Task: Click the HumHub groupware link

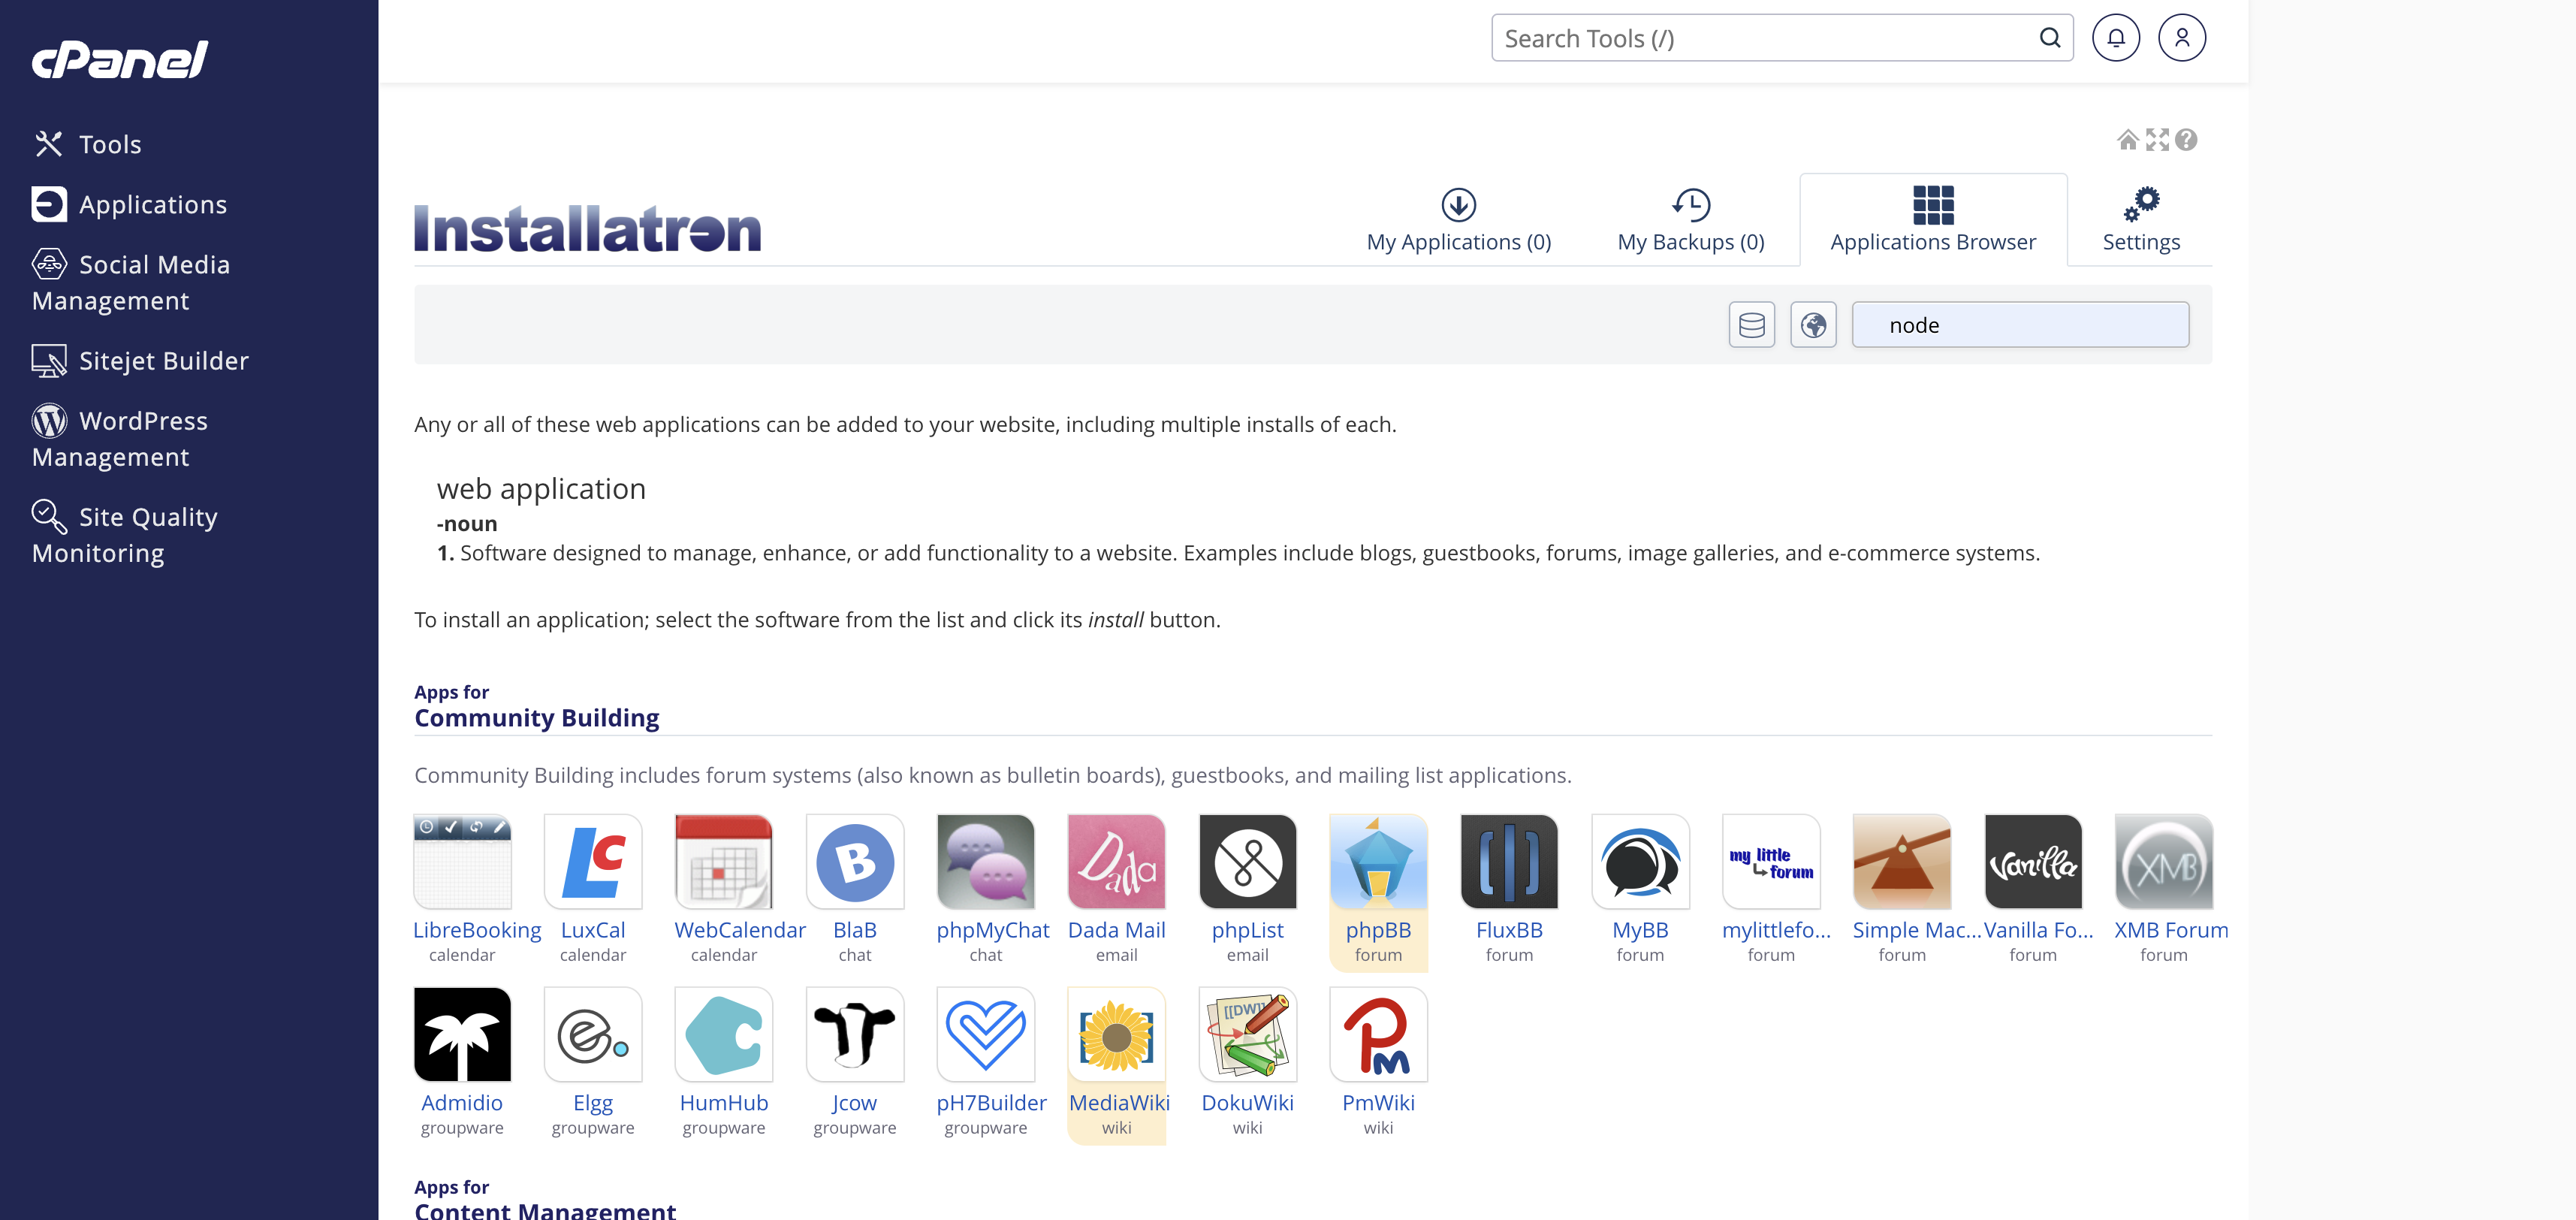Action: (x=723, y=1103)
